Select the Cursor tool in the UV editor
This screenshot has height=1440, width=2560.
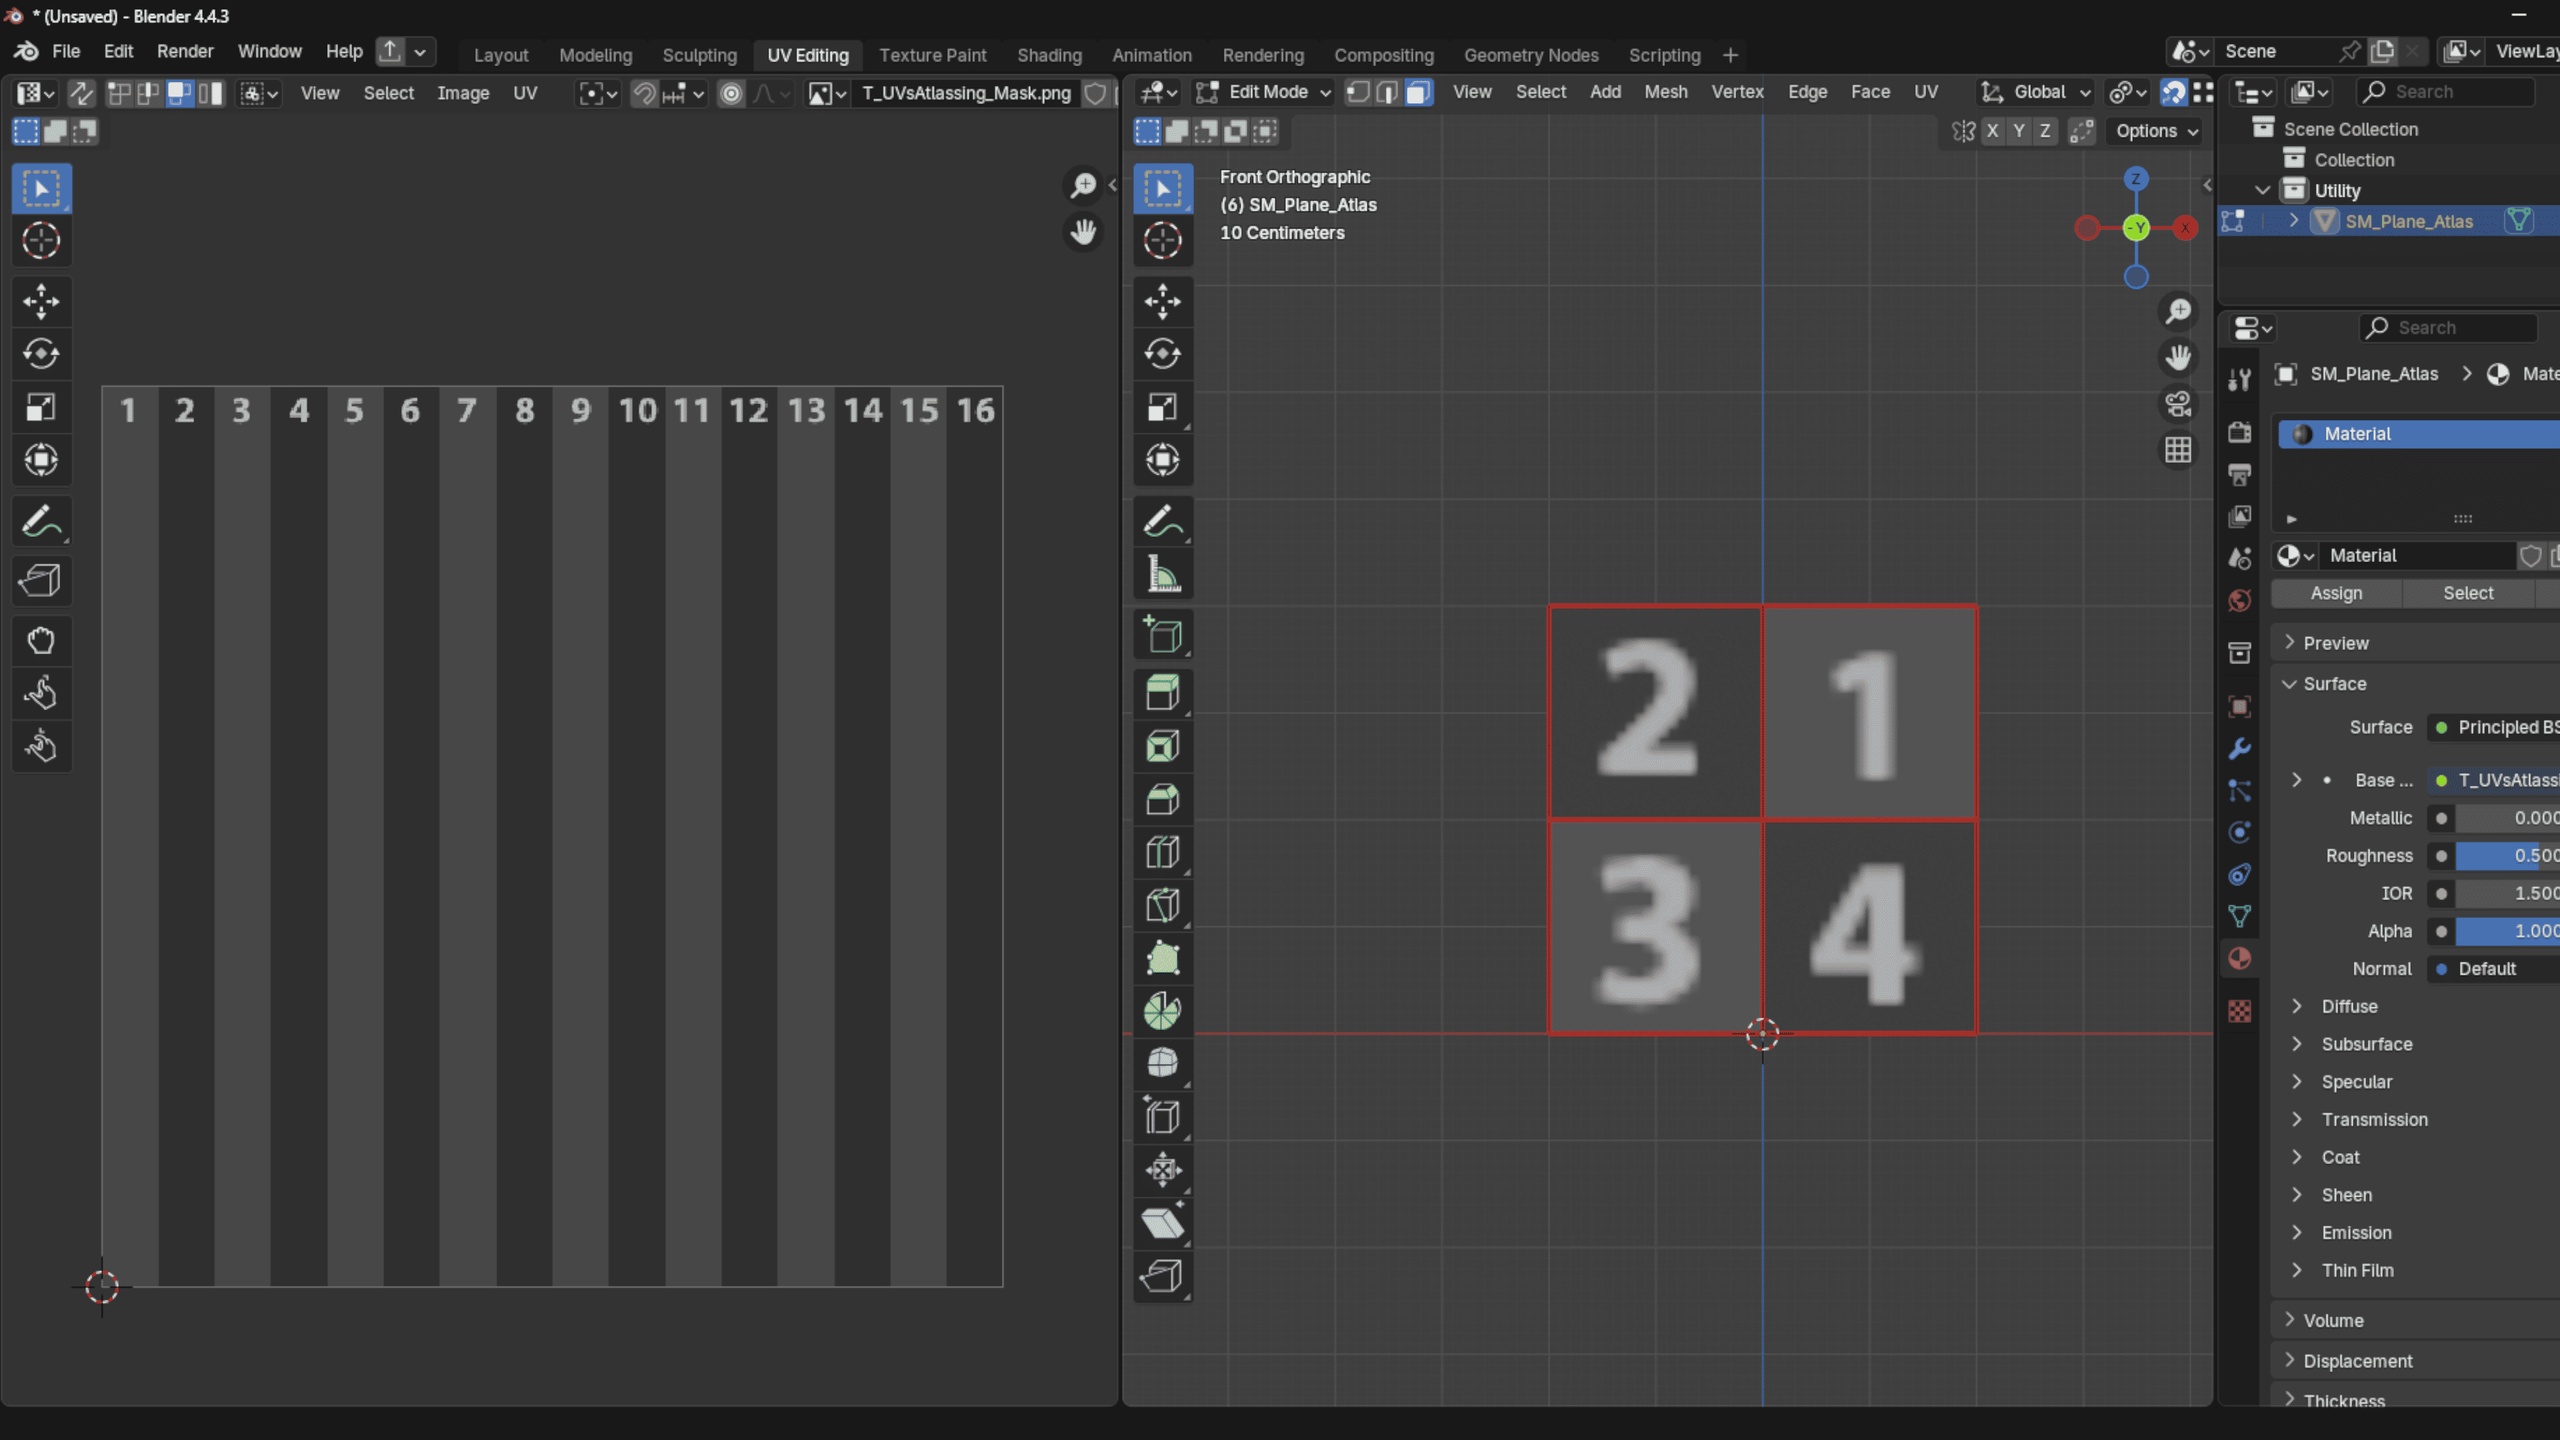(x=41, y=241)
